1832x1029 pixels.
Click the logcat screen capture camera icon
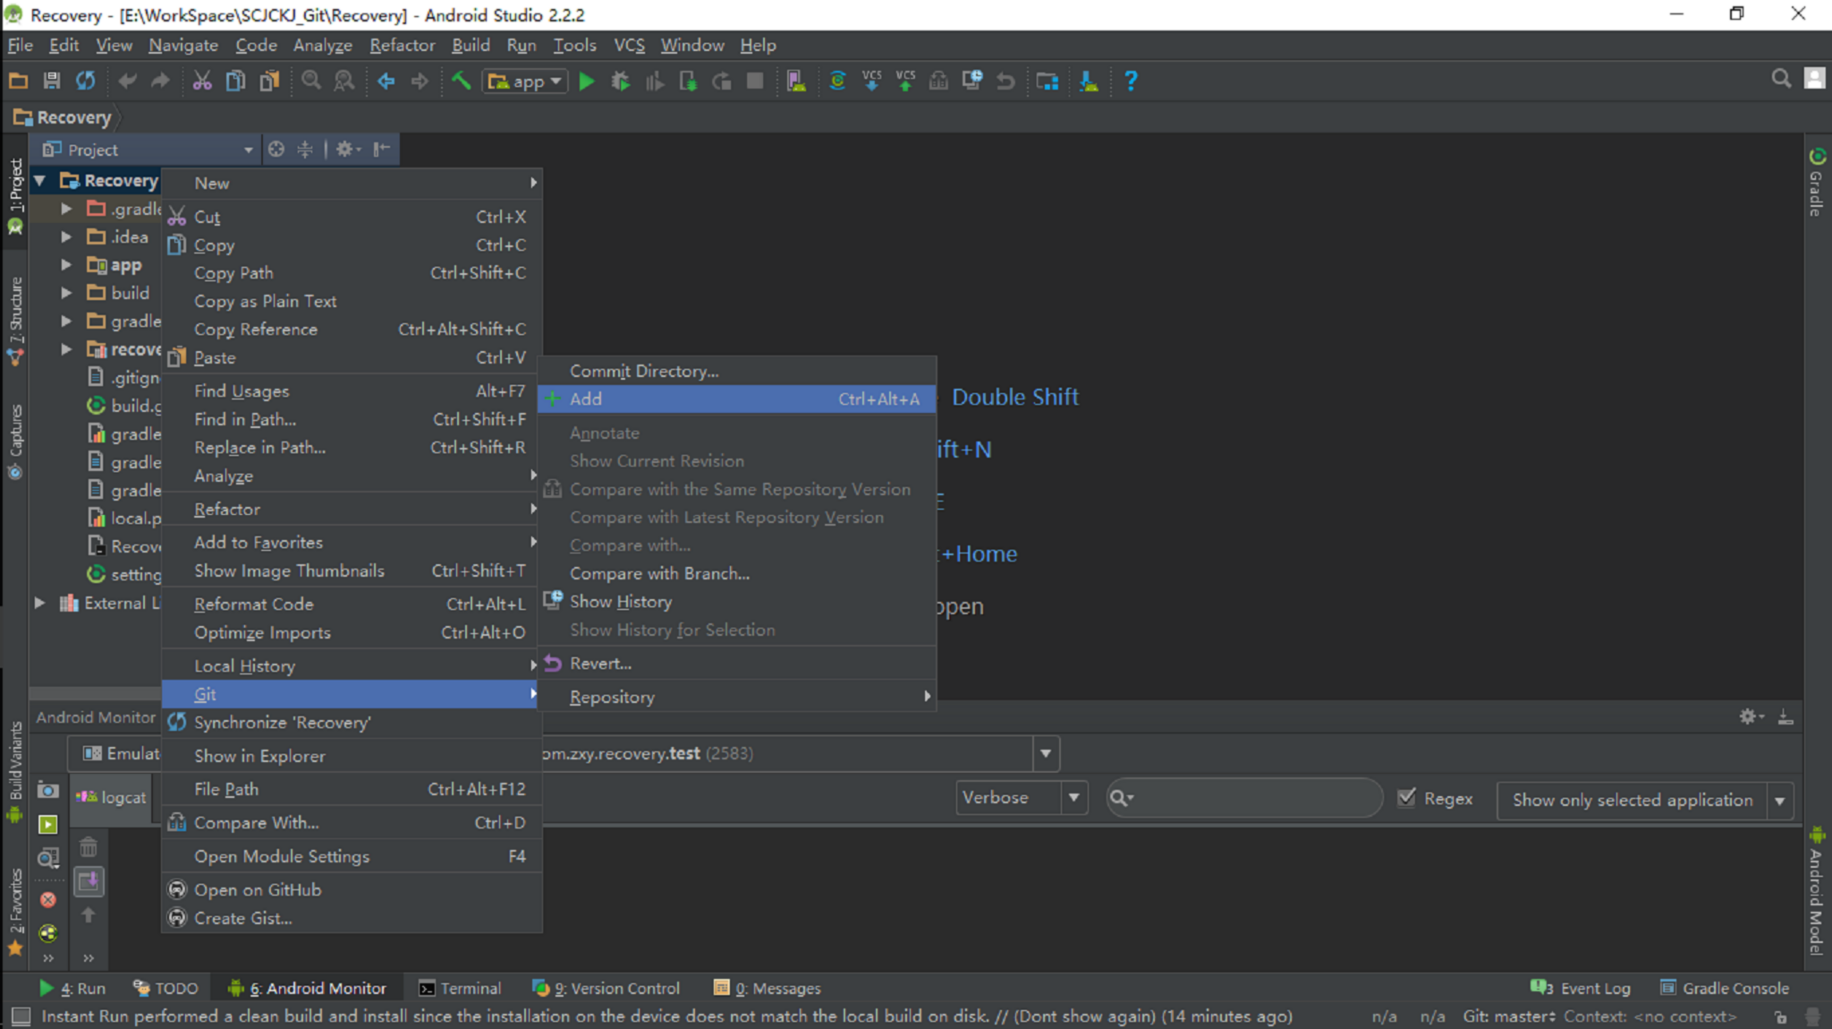(x=48, y=790)
